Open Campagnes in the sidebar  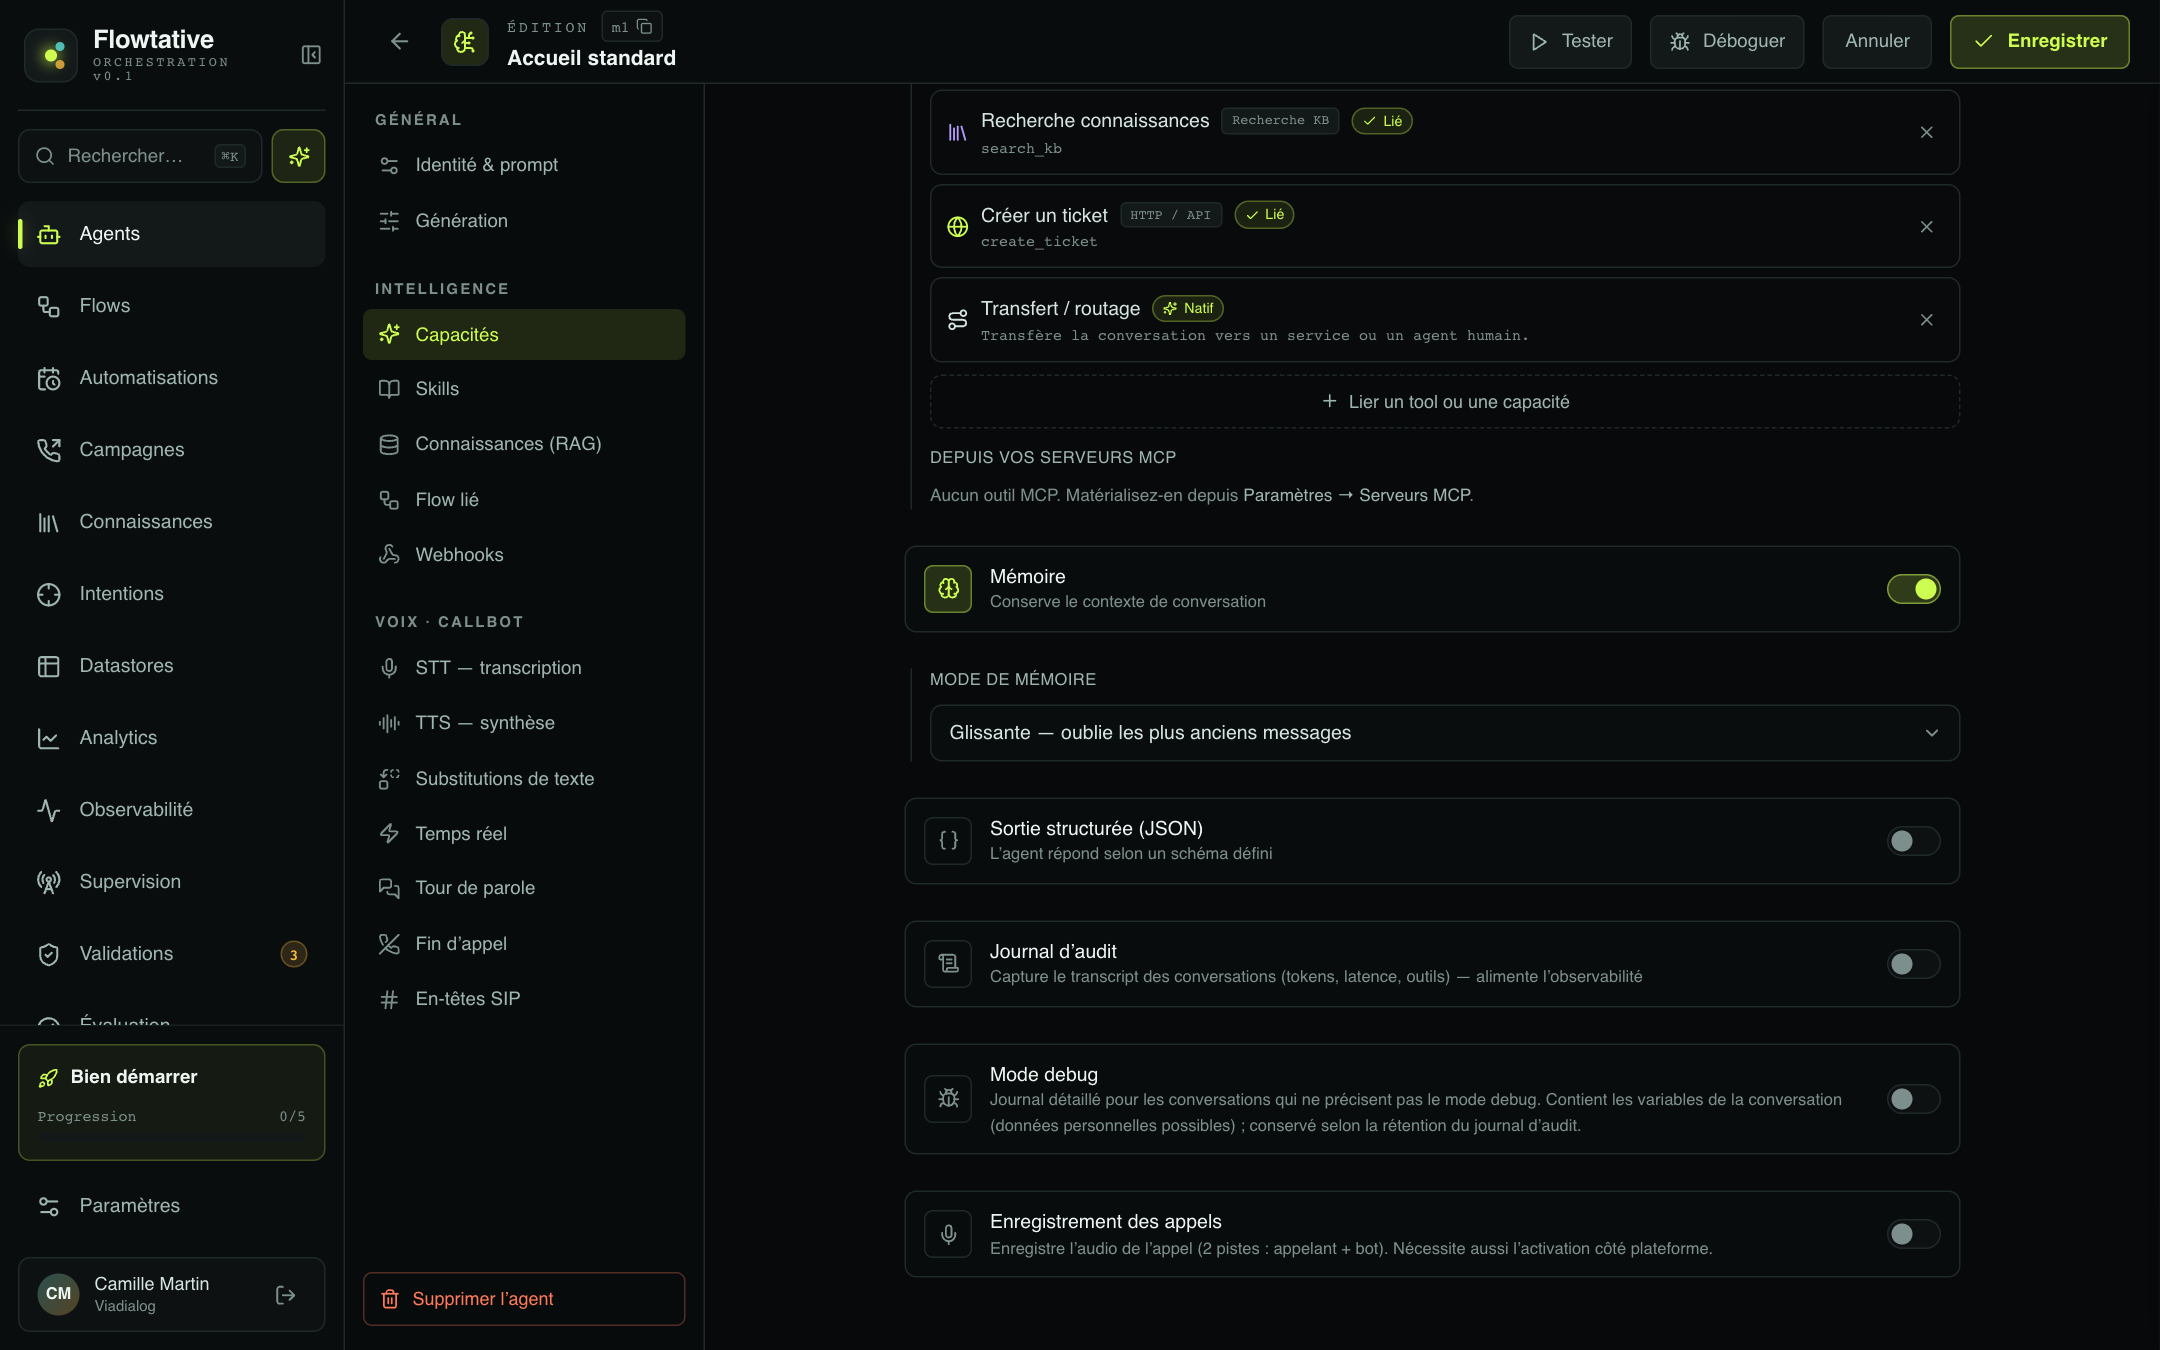171,450
